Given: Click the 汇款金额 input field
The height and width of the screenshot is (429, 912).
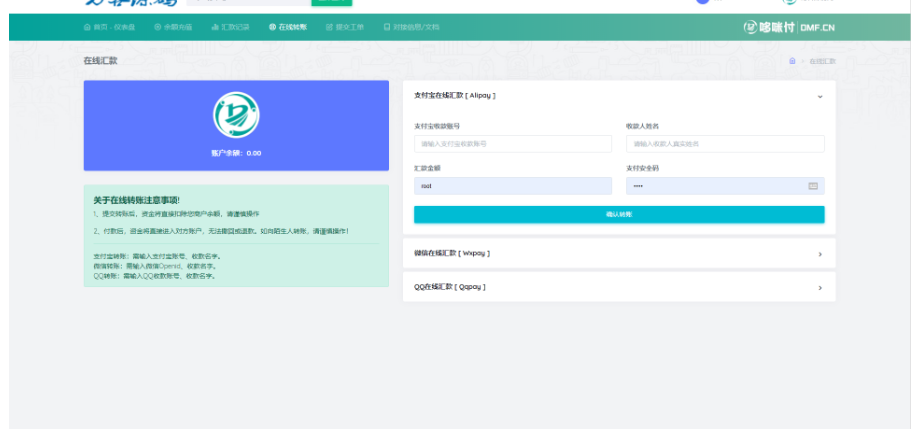Looking at the screenshot, I should click(513, 186).
